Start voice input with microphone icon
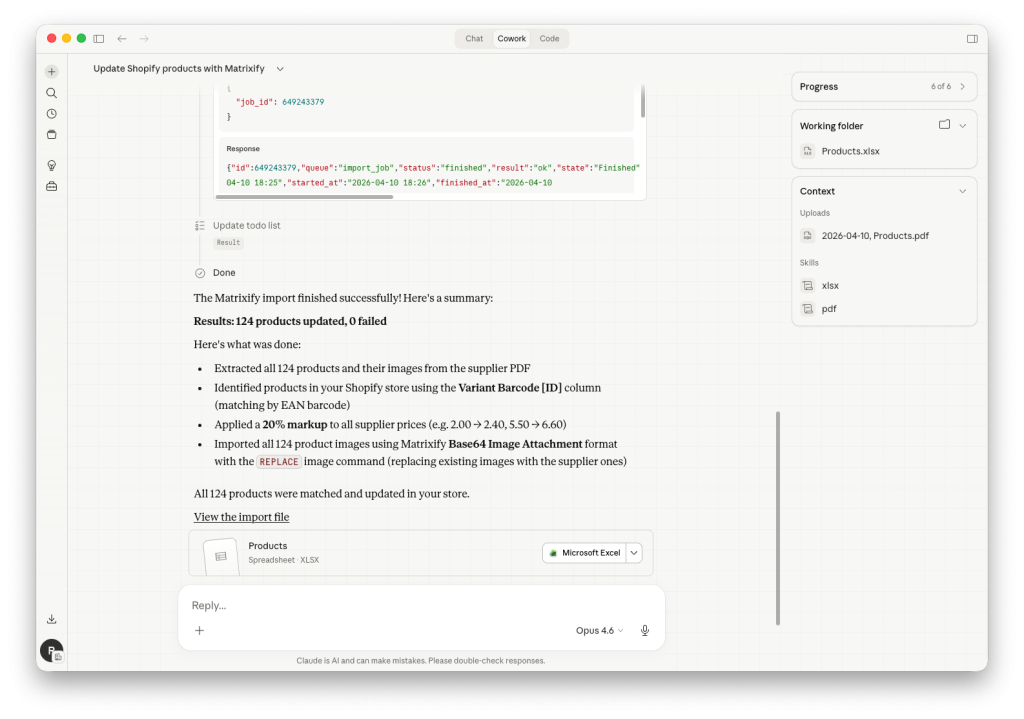Screen dimensions: 1024x719 tap(645, 631)
